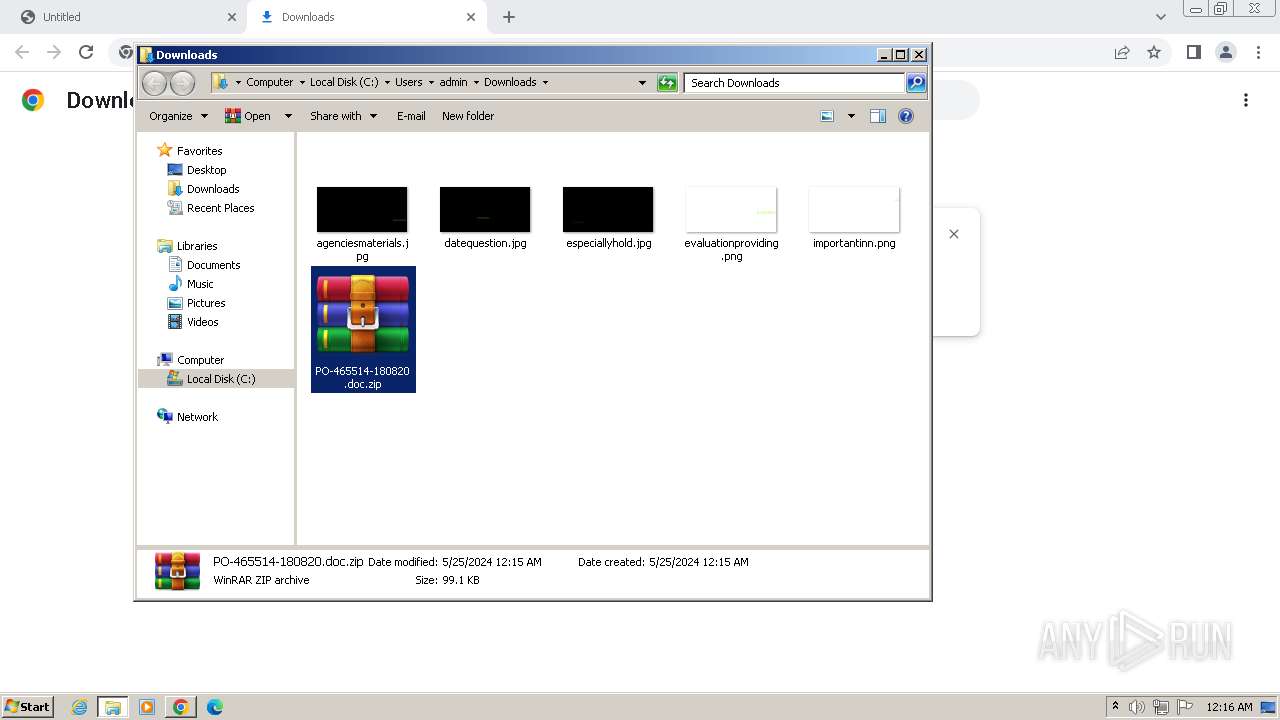Click the Open button in Explorer toolbar
Image resolution: width=1280 pixels, height=720 pixels.
coord(249,116)
